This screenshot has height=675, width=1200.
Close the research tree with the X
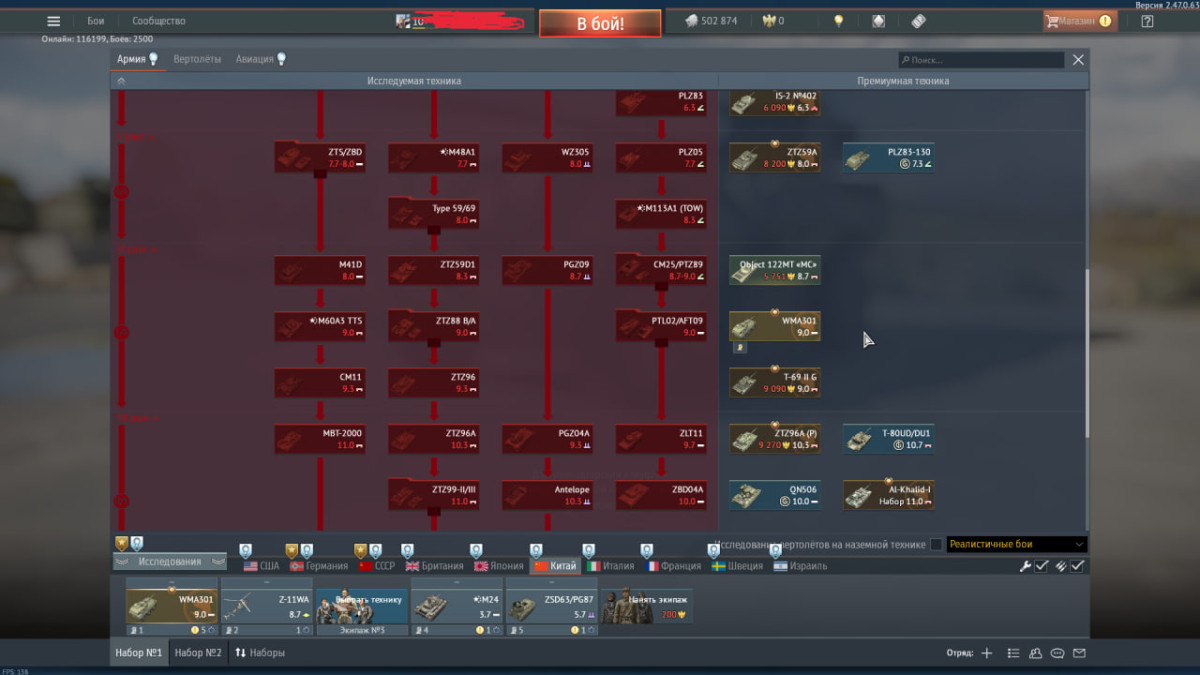(x=1078, y=60)
